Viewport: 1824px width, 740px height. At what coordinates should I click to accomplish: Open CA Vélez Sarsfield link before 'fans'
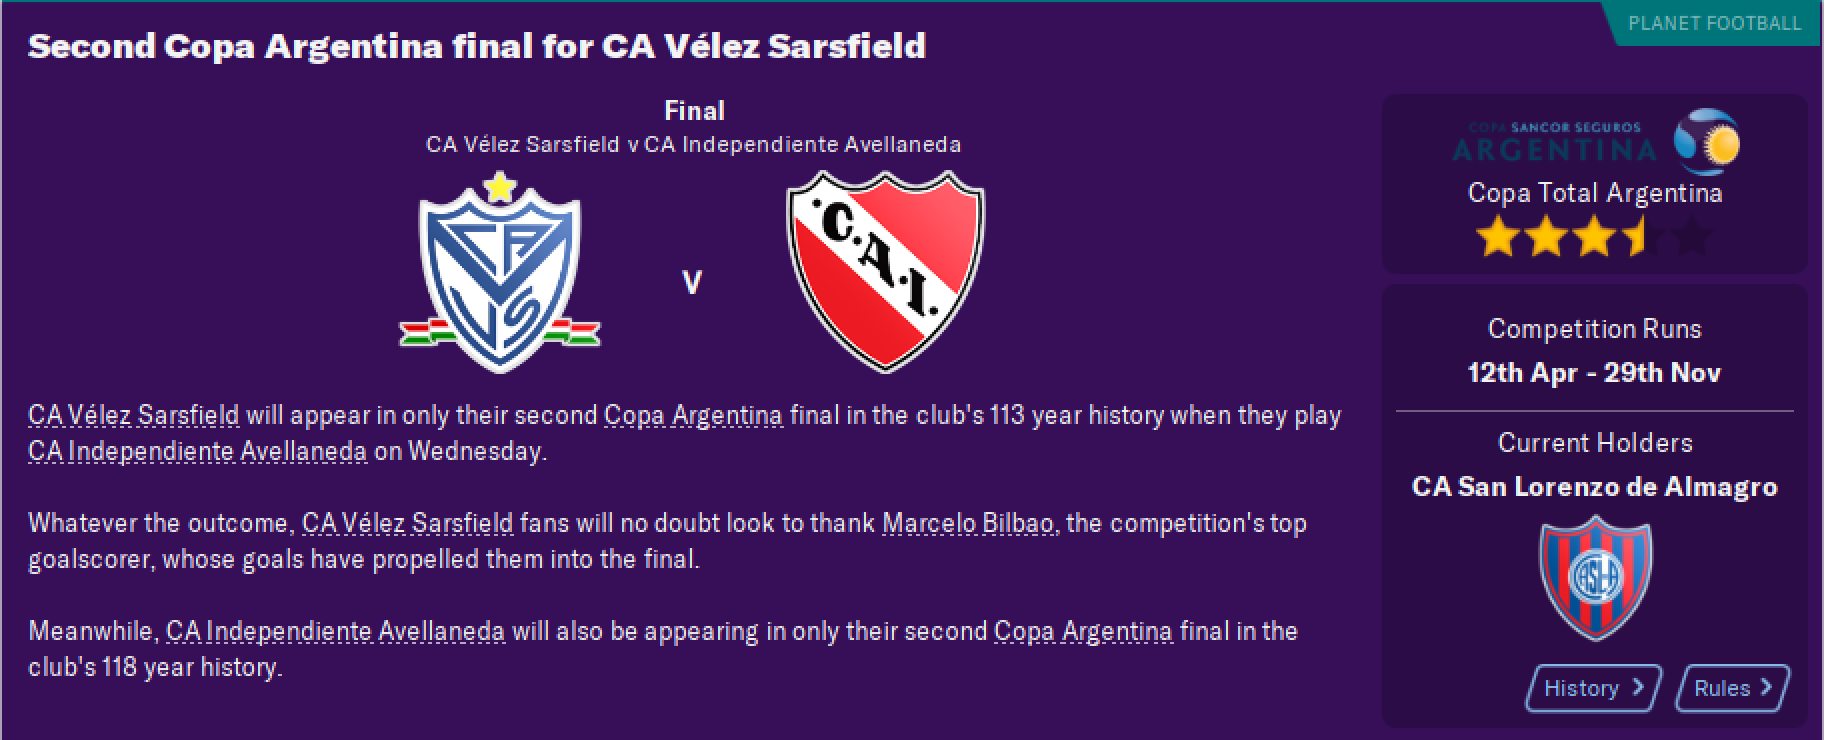click(407, 523)
